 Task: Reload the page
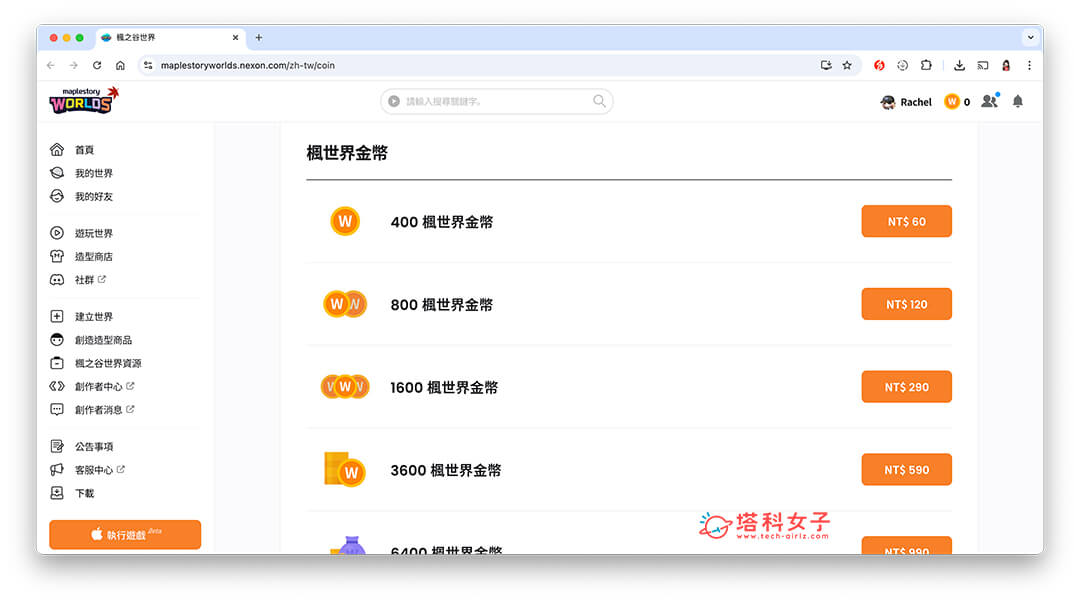(97, 65)
